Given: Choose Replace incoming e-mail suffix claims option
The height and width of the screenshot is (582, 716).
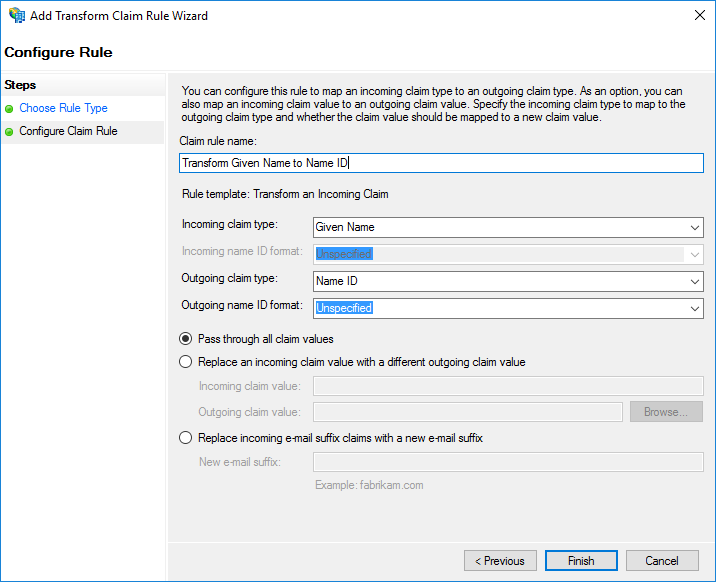Looking at the screenshot, I should (185, 438).
